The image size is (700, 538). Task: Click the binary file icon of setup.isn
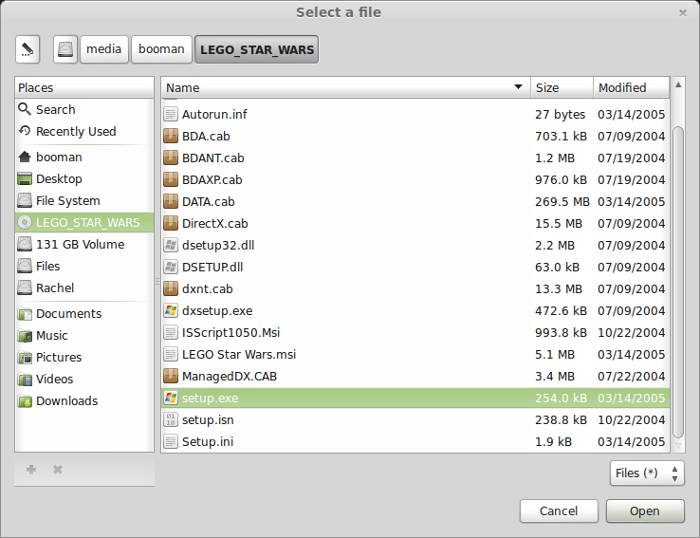pyautogui.click(x=171, y=419)
